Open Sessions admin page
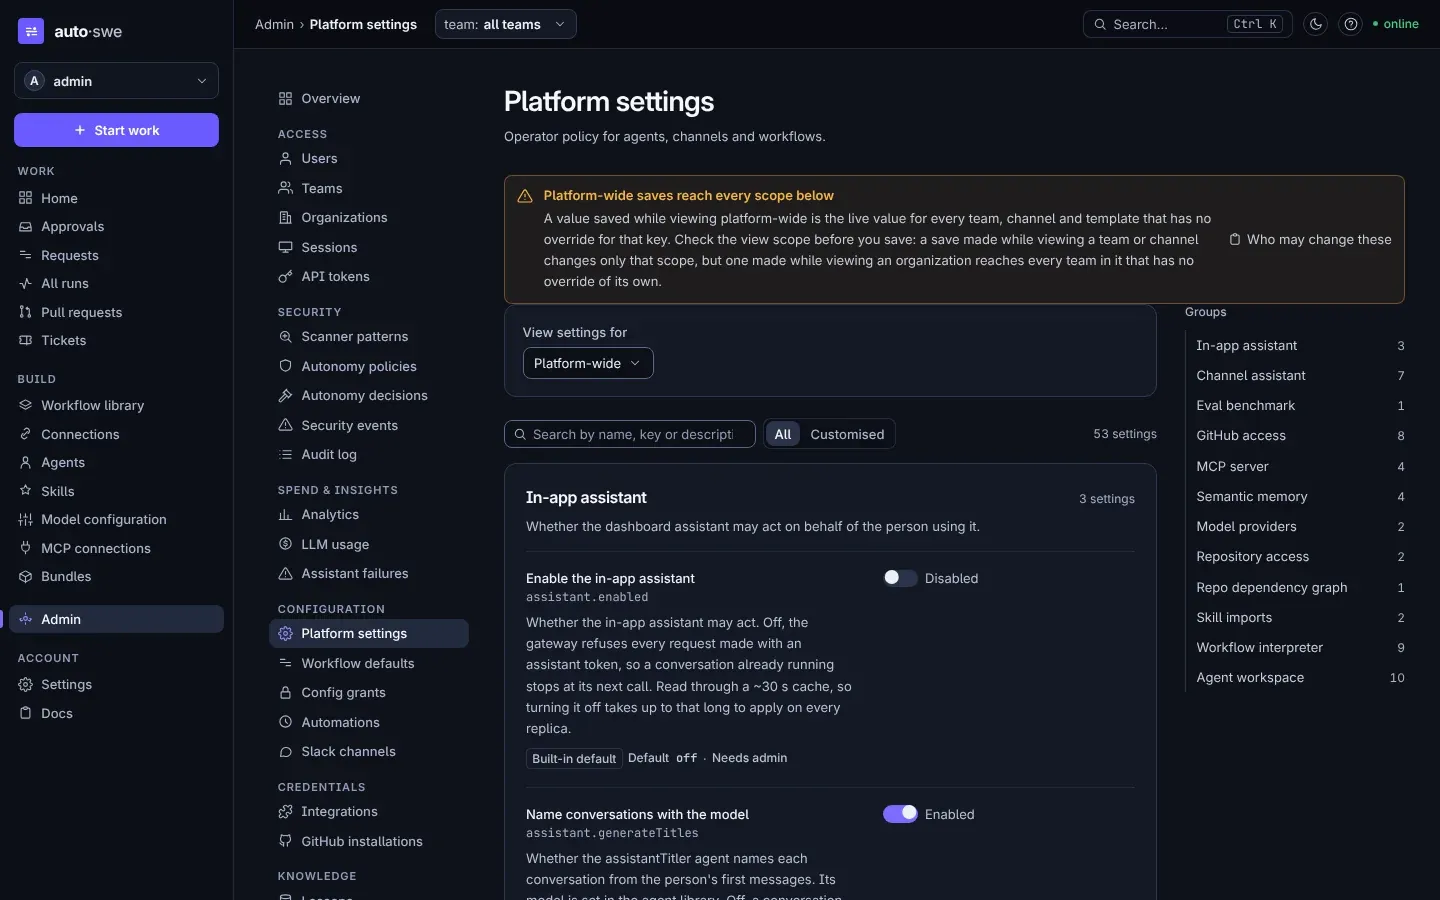Viewport: 1440px width, 900px height. point(369,247)
